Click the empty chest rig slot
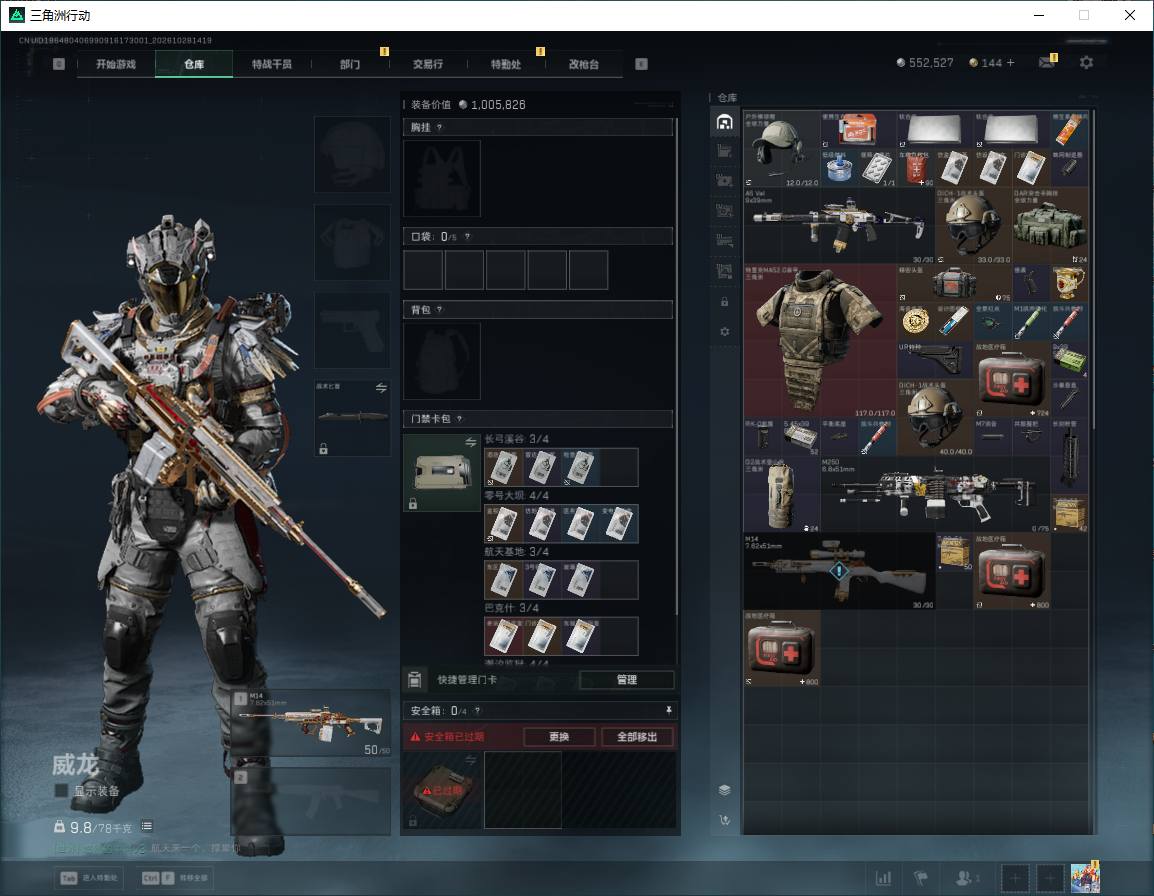Viewport: 1154px width, 896px height. pyautogui.click(x=442, y=179)
